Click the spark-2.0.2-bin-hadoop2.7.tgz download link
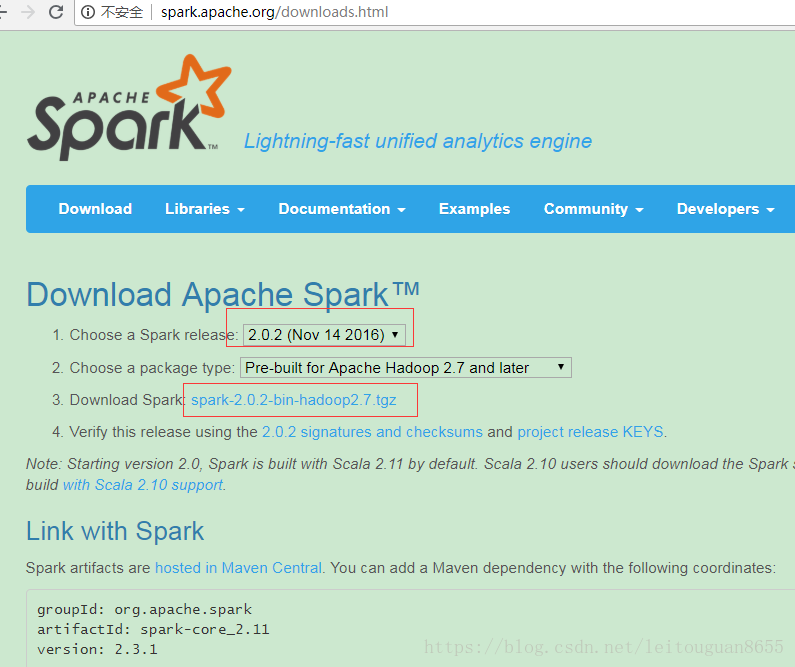Image resolution: width=795 pixels, height=667 pixels. pos(294,400)
